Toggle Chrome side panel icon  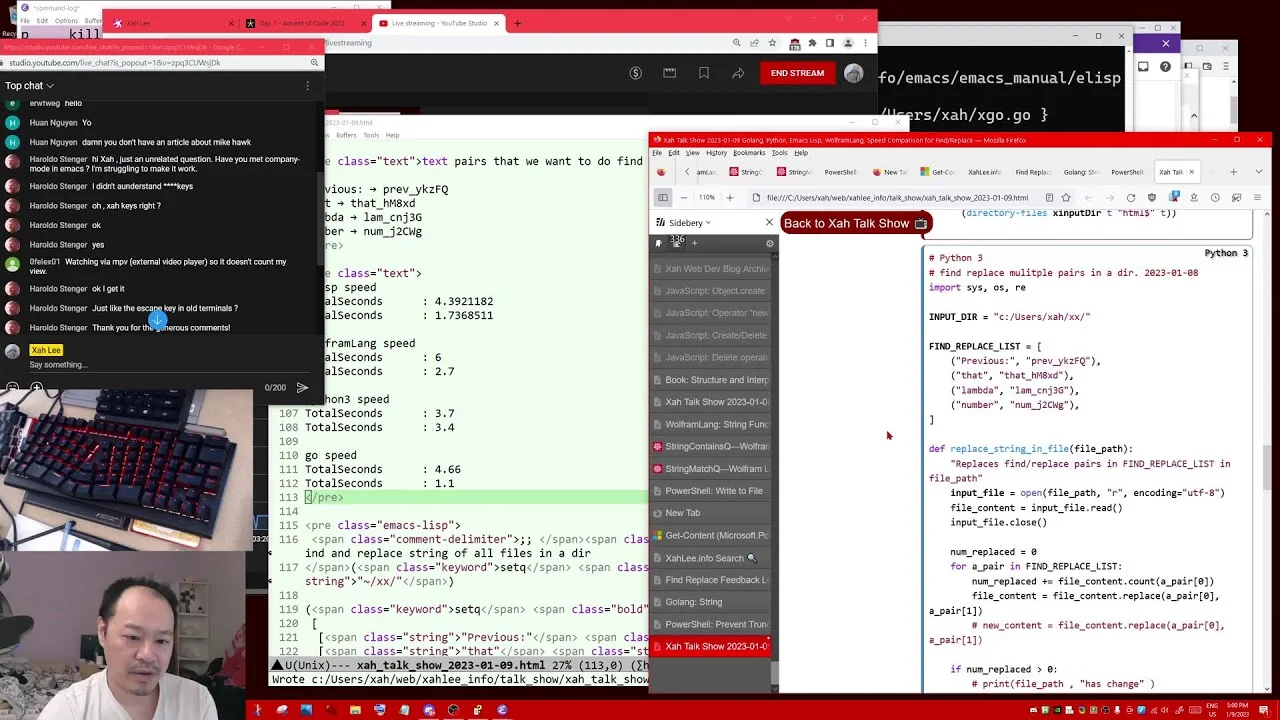(x=830, y=43)
